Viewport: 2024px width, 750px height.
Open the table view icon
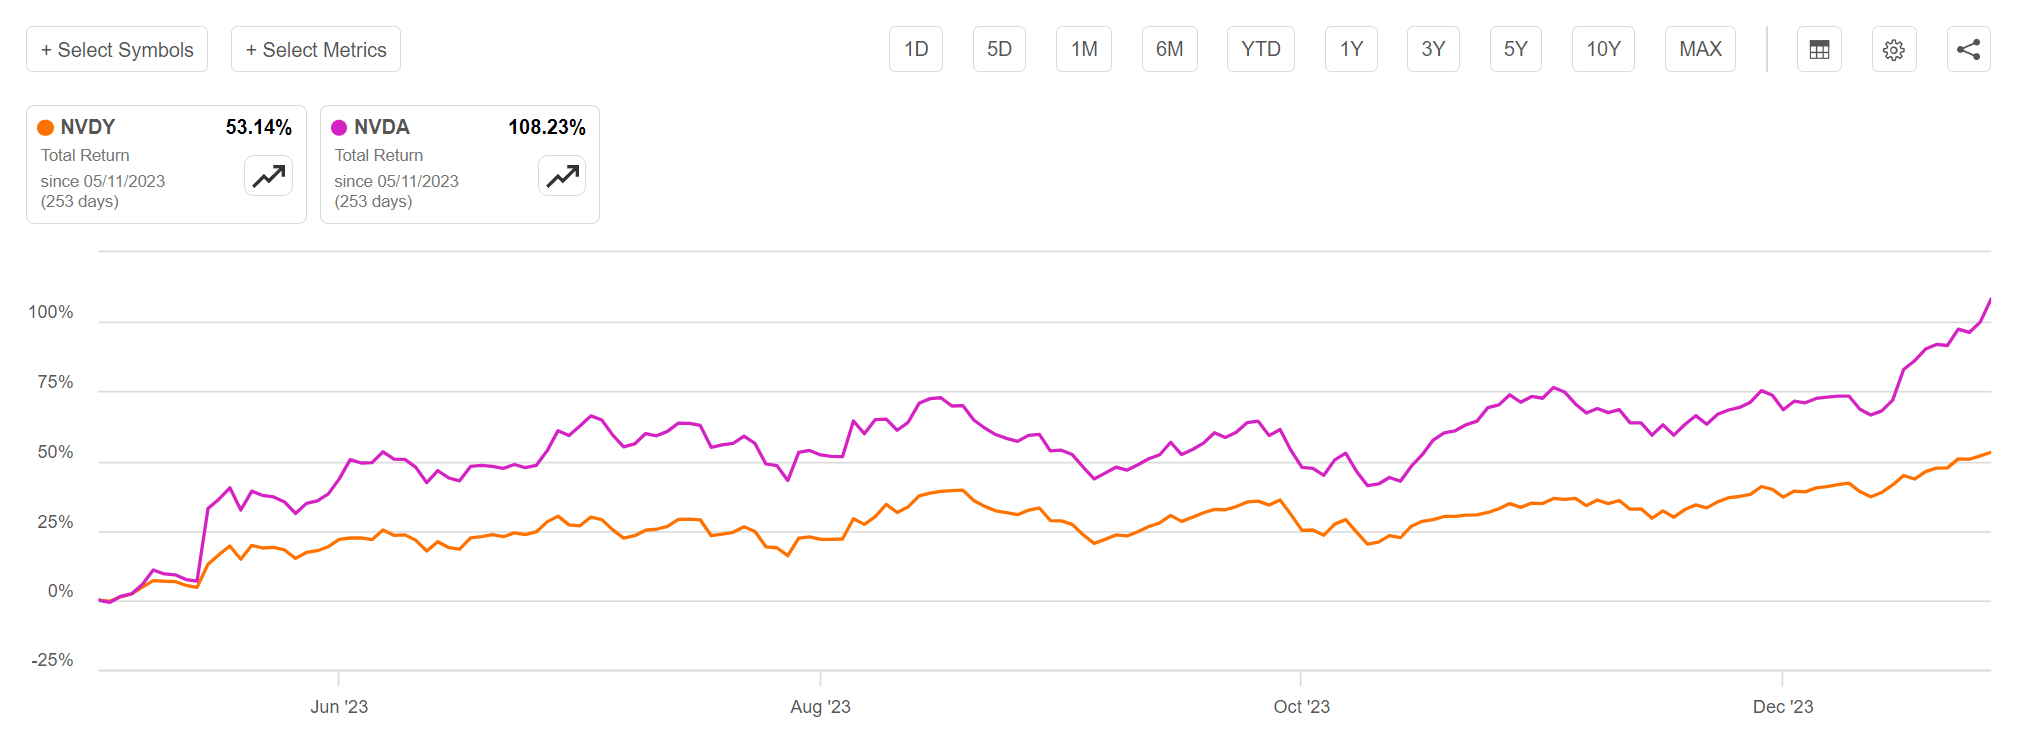click(1819, 48)
